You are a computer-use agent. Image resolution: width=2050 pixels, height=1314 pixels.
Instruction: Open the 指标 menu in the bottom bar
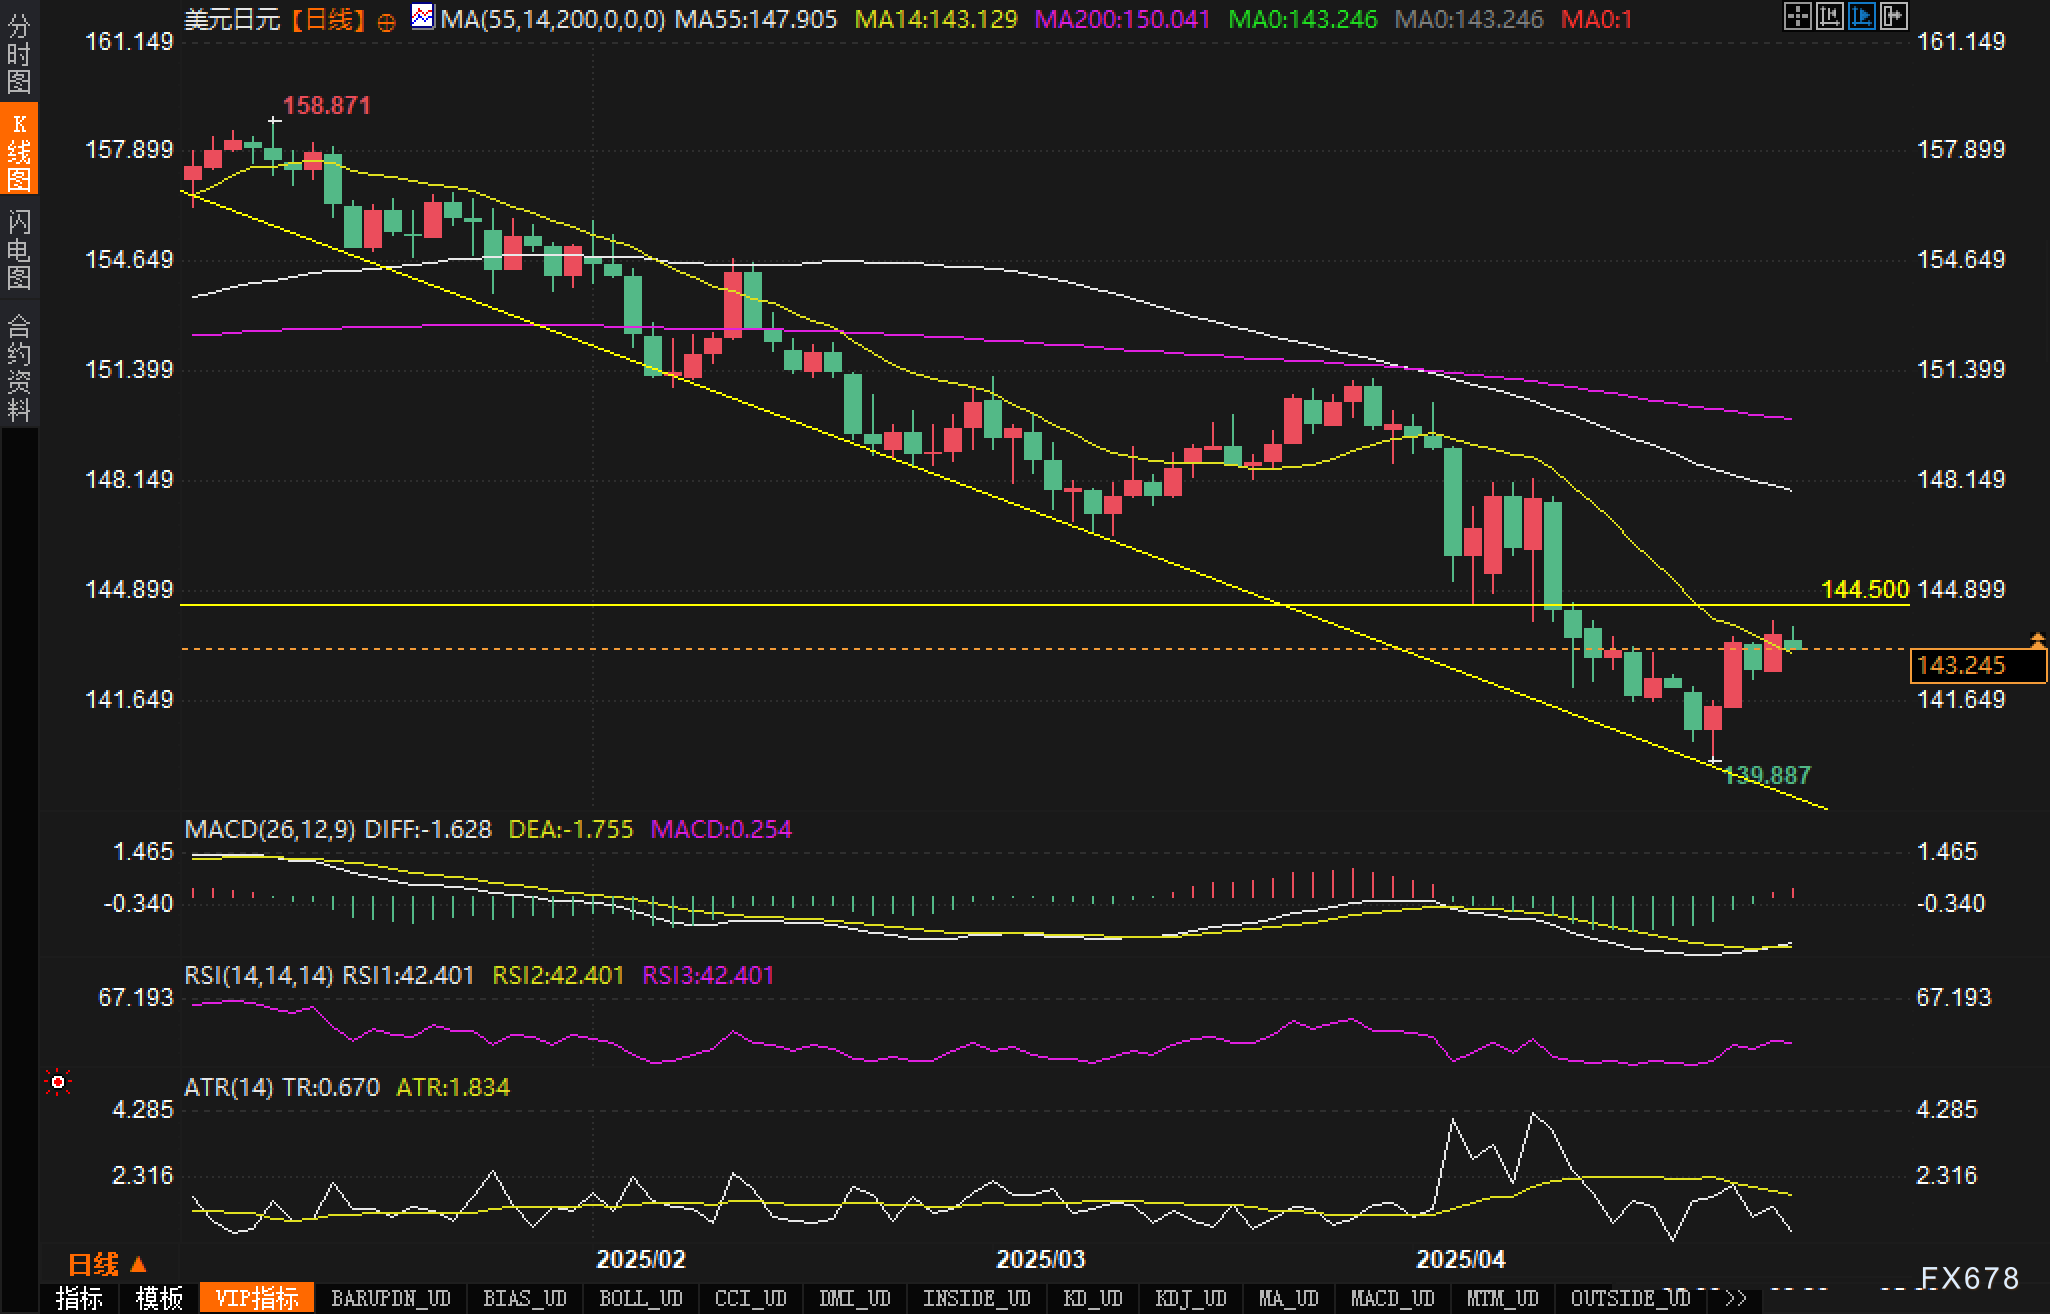click(x=79, y=1298)
